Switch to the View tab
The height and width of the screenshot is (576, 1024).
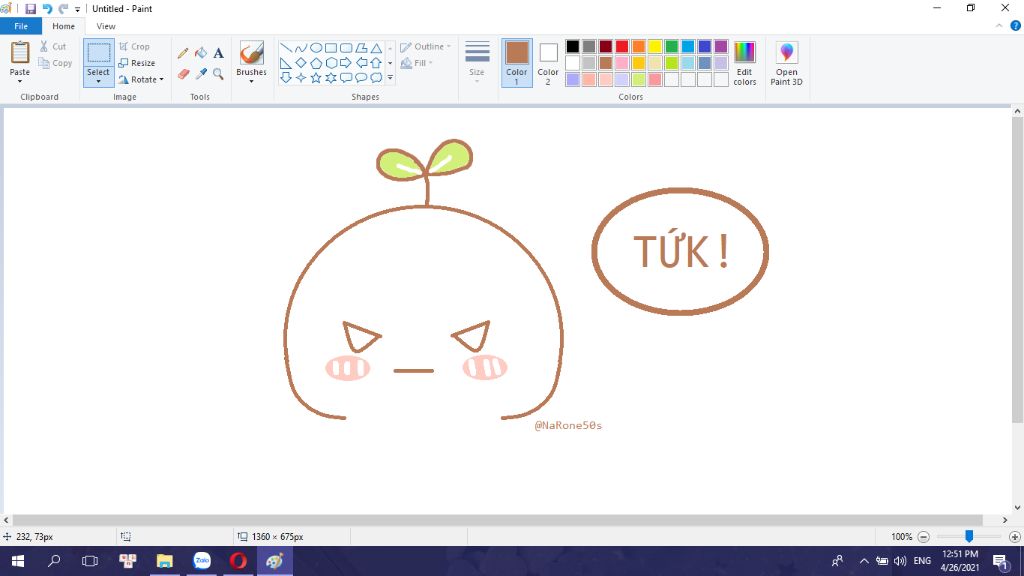[106, 26]
